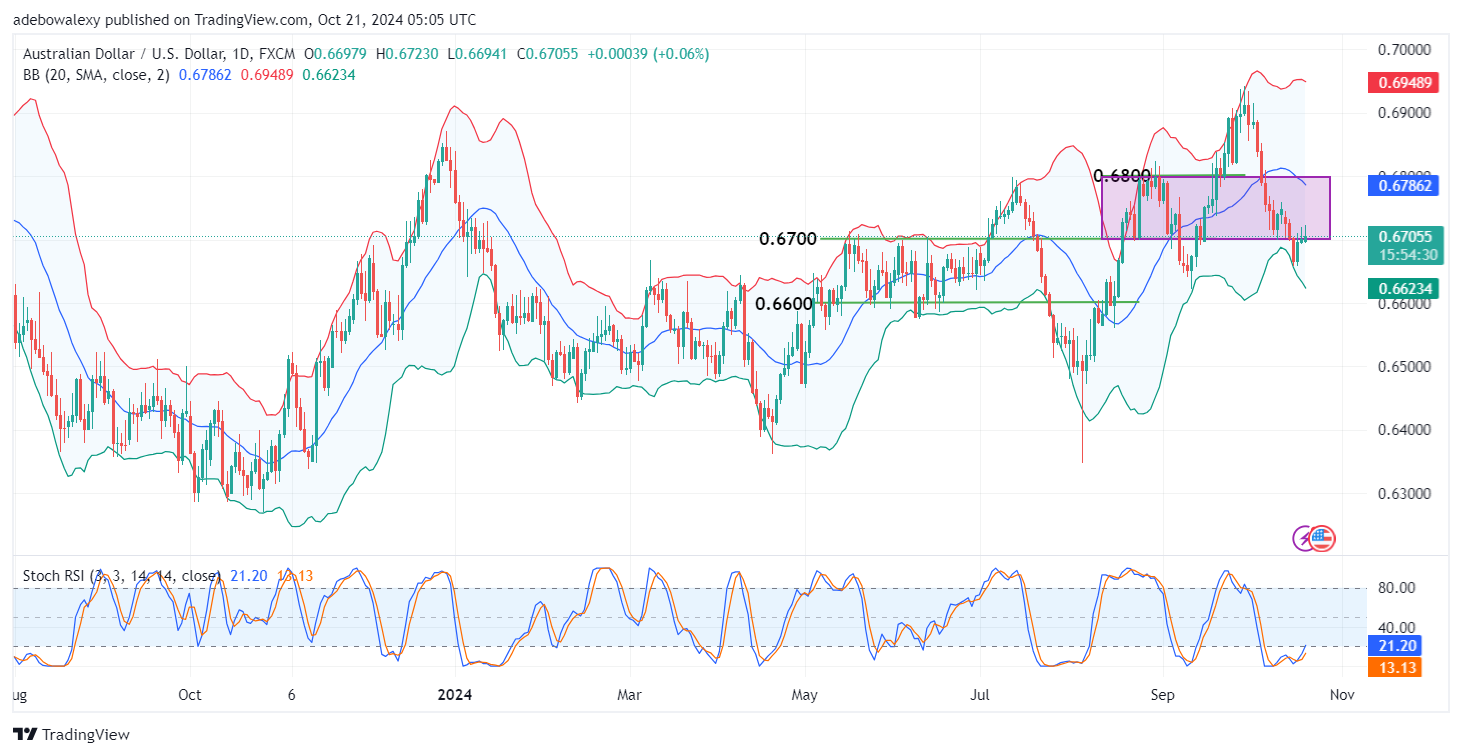Select the '0.6800' annotation label on the chart
This screenshot has width=1462, height=756.
1123,175
